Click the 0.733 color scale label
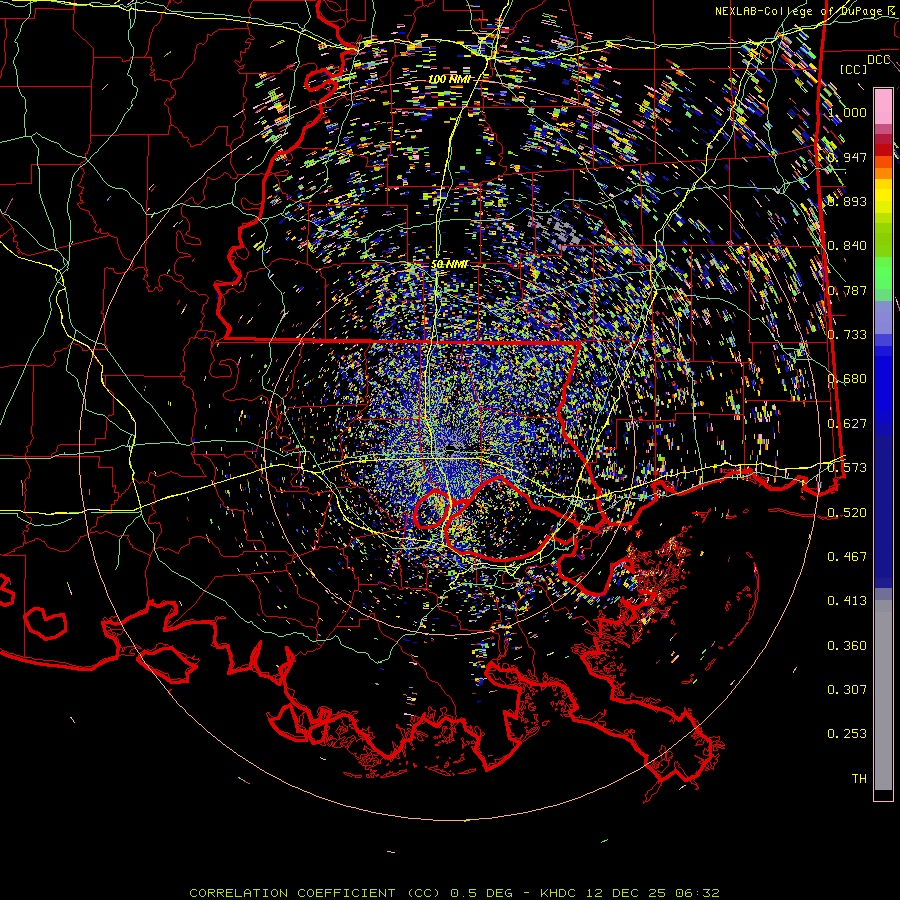 847,335
